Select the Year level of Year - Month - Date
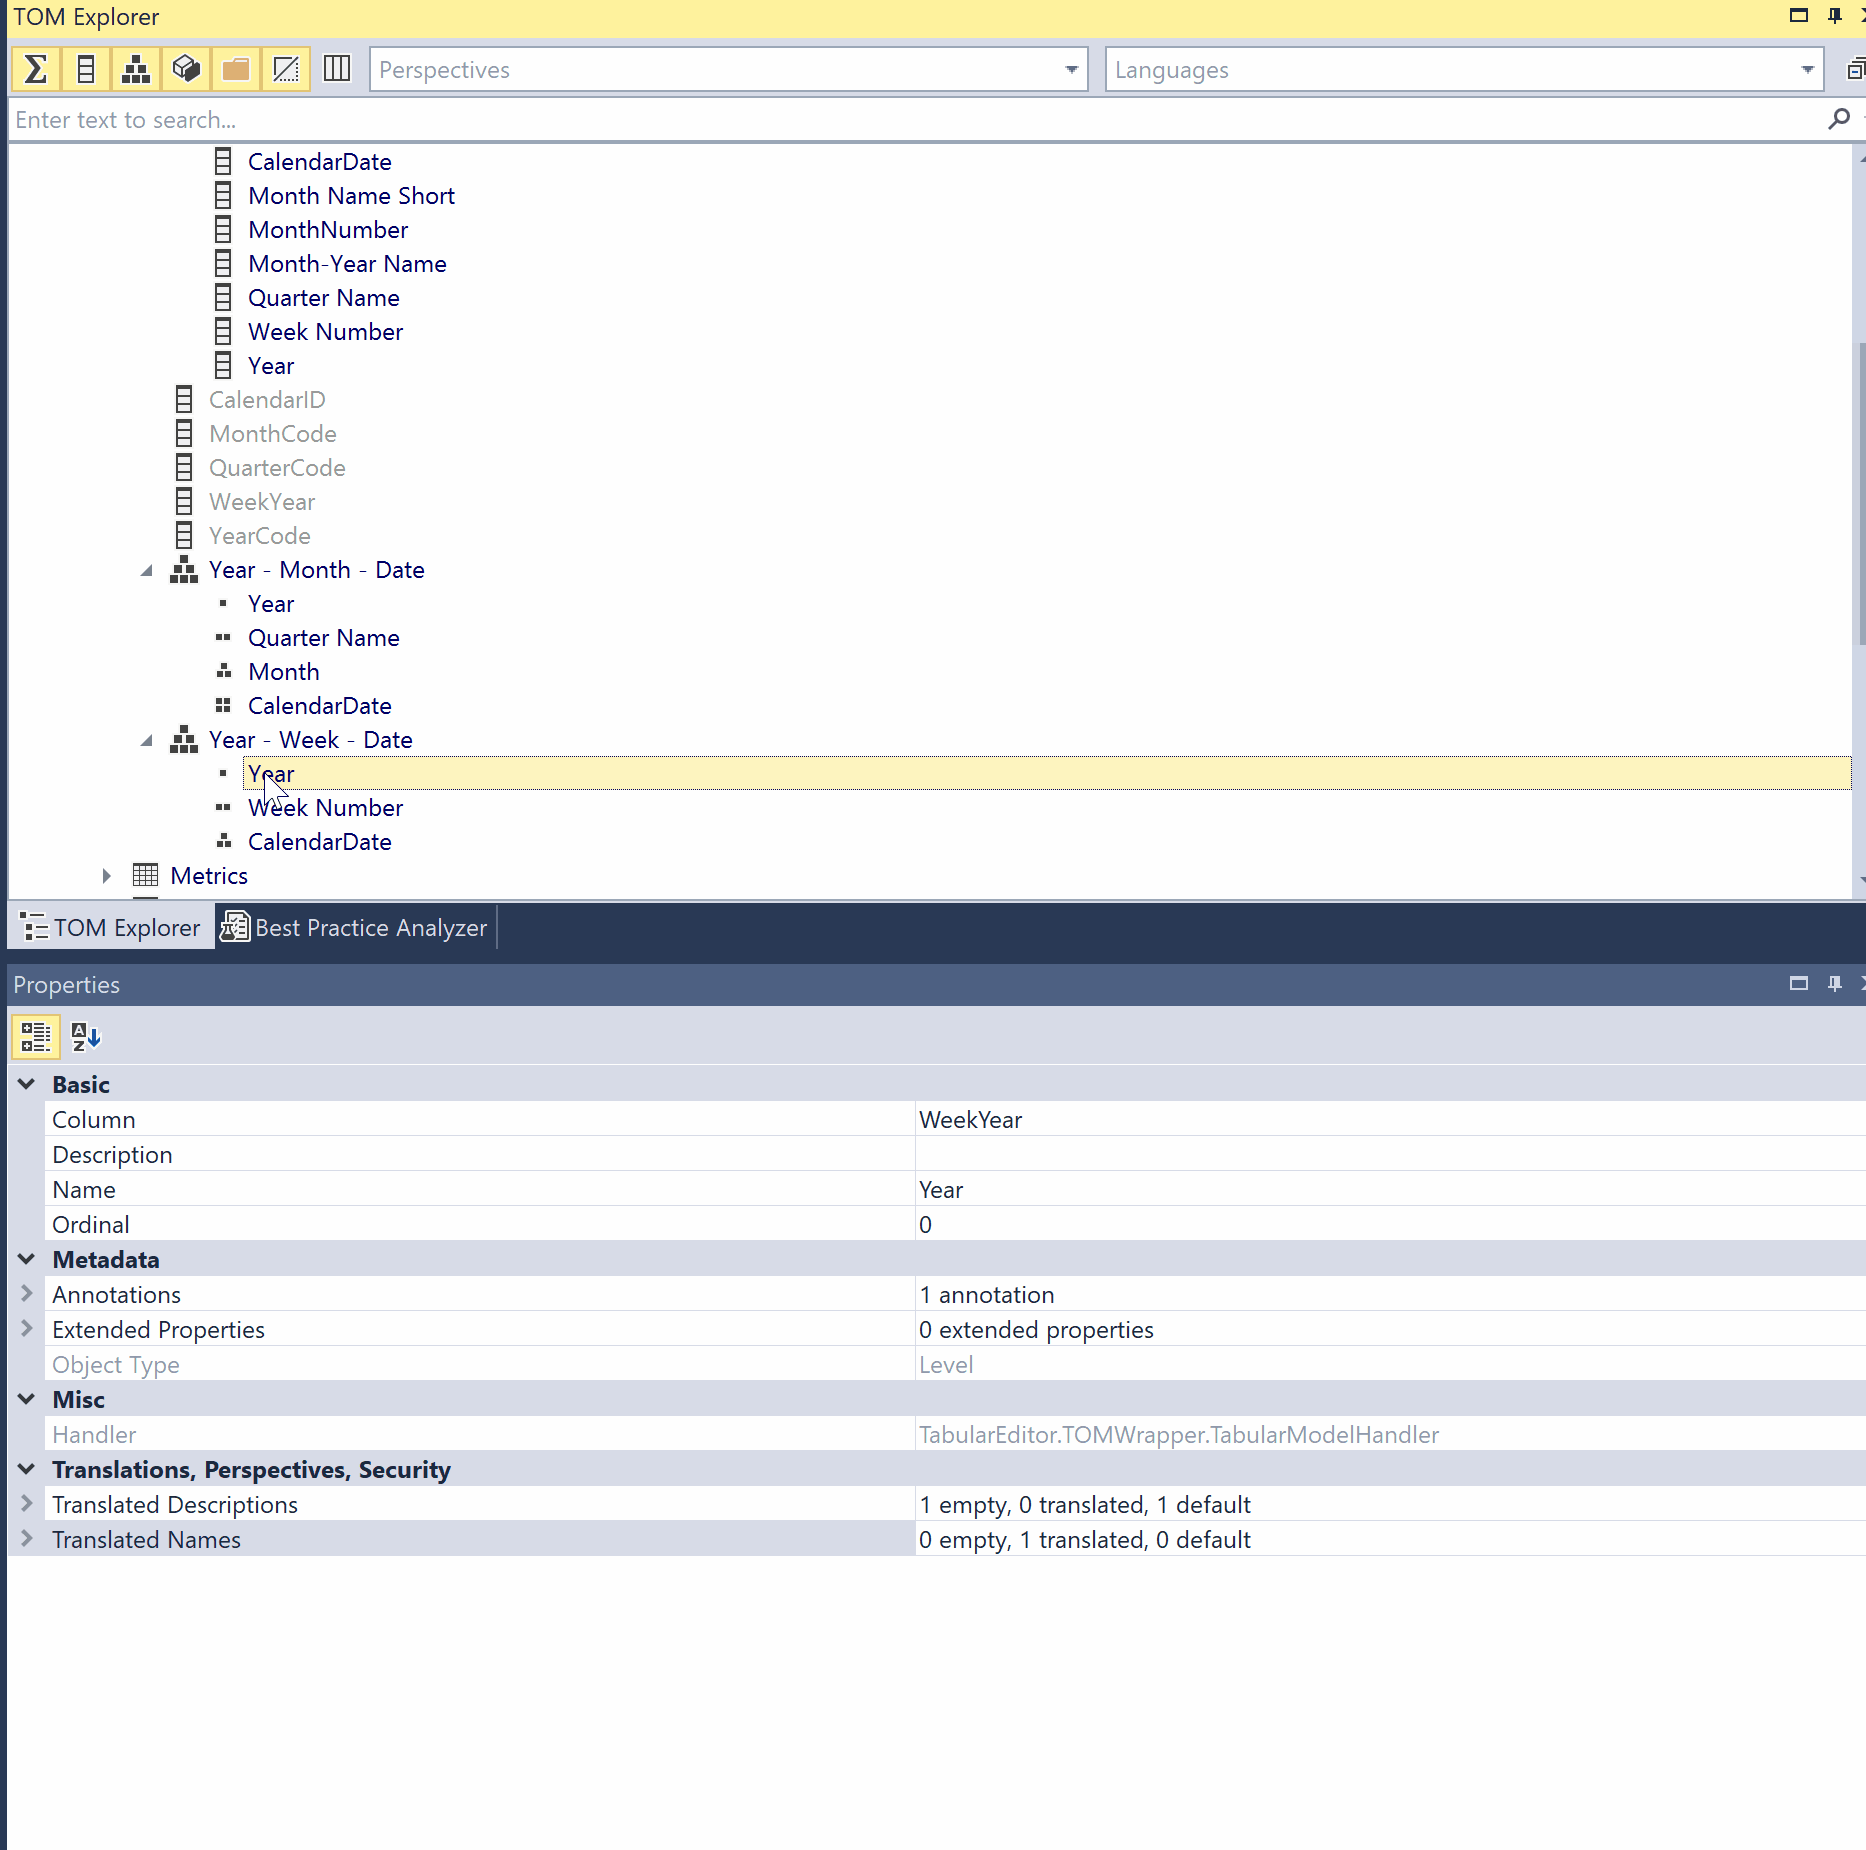 point(271,604)
